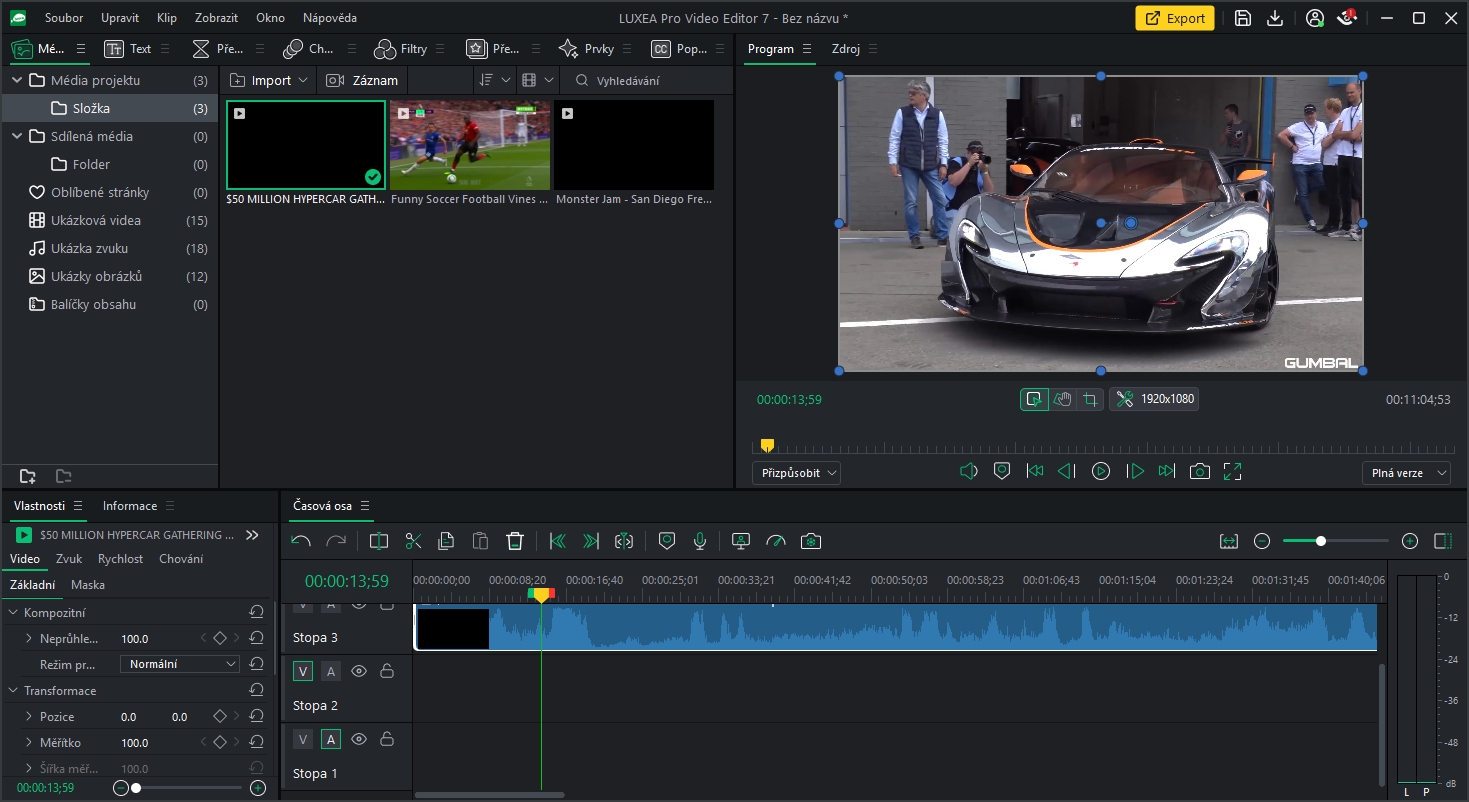Hide the Stopa 1 track with eye icon
This screenshot has width=1469, height=802.
[x=359, y=739]
